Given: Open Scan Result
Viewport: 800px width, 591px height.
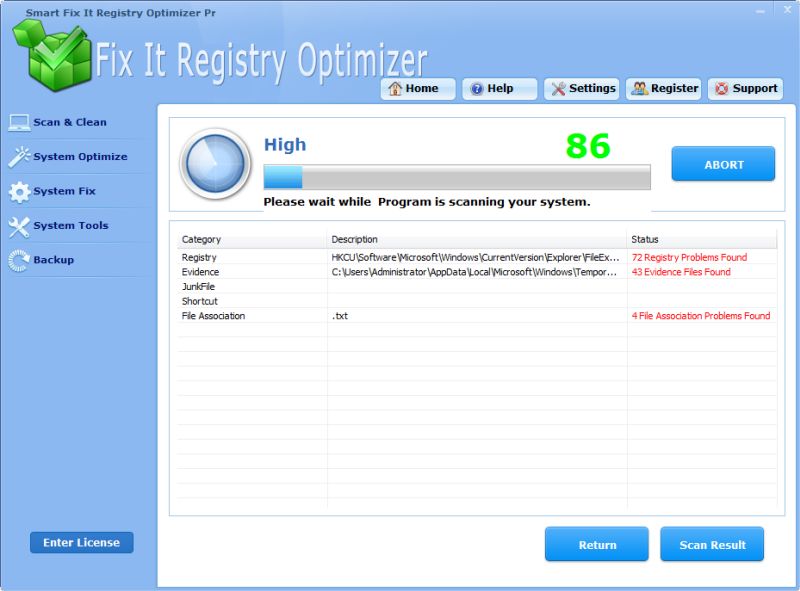Looking at the screenshot, I should tap(712, 545).
